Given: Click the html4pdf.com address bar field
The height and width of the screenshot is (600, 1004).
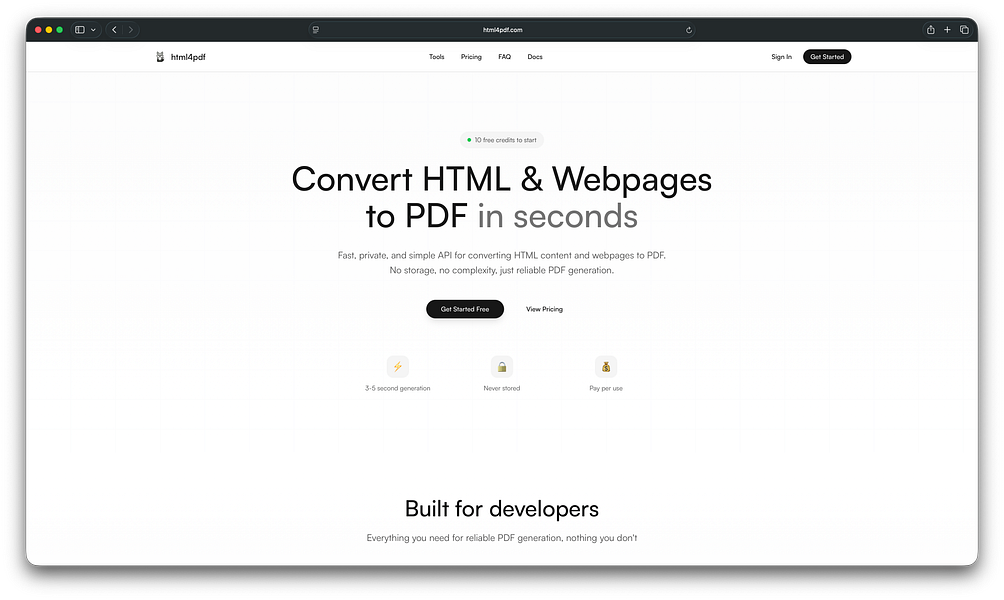Looking at the screenshot, I should click(502, 29).
